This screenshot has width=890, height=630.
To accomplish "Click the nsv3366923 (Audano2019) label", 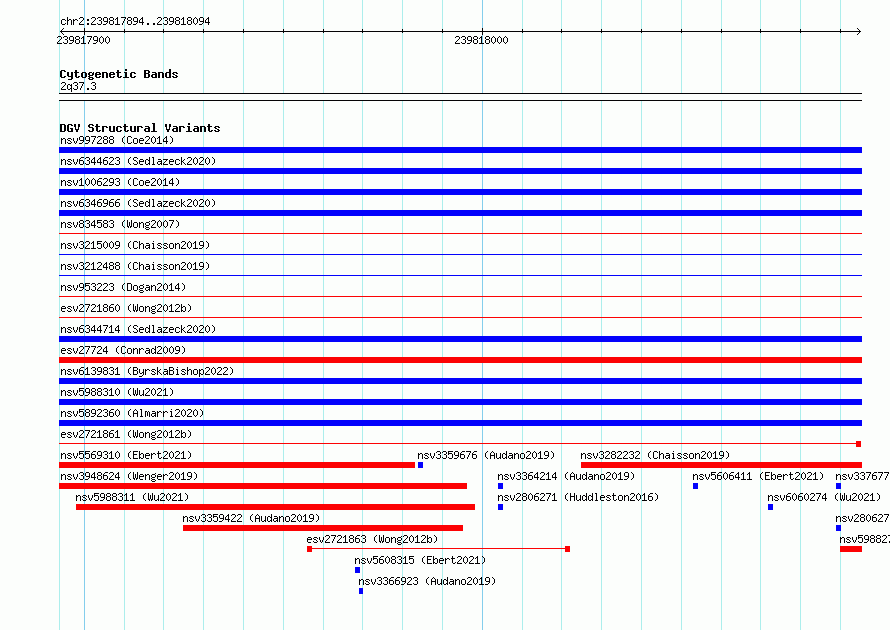I will coord(427,581).
